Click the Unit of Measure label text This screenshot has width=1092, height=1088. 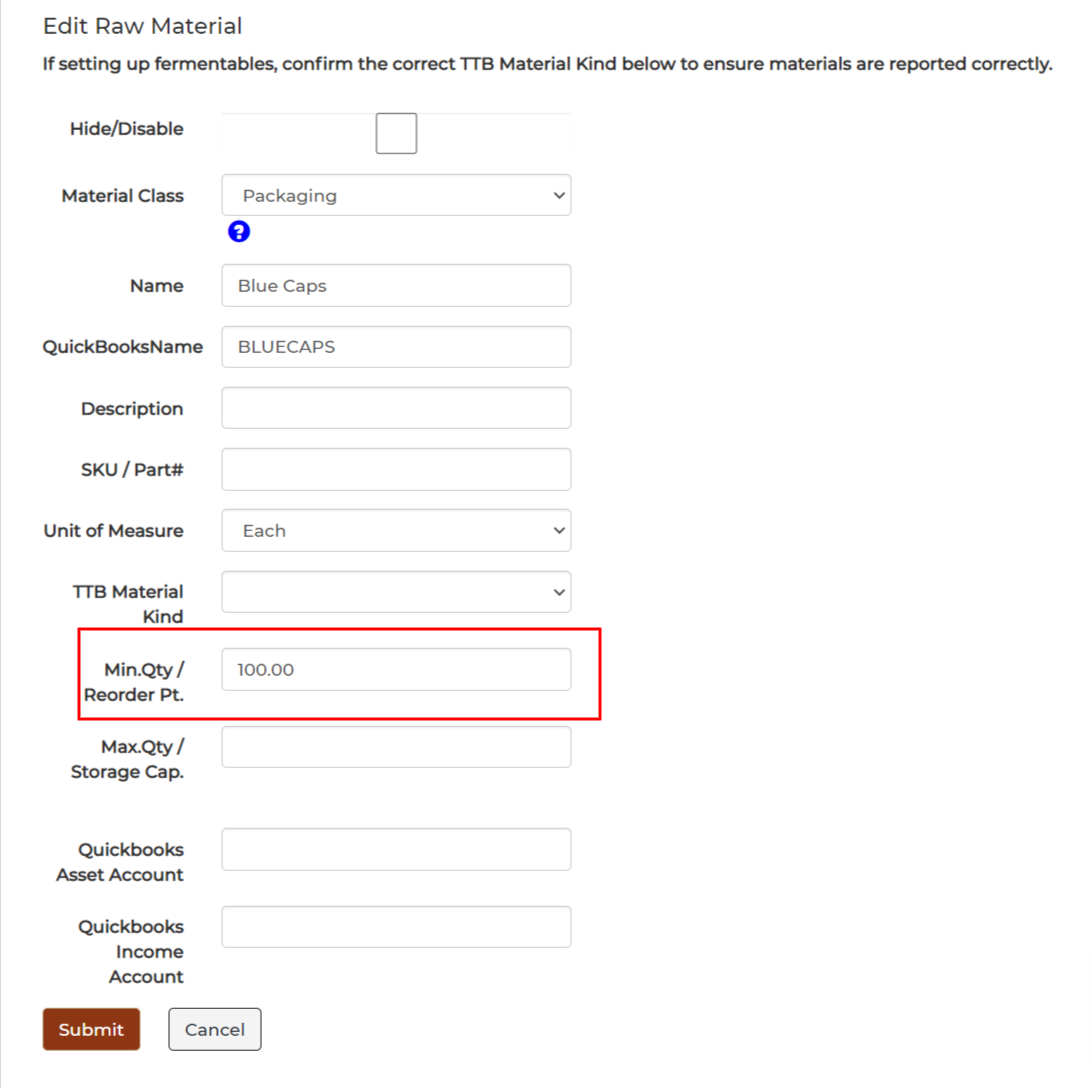114,531
